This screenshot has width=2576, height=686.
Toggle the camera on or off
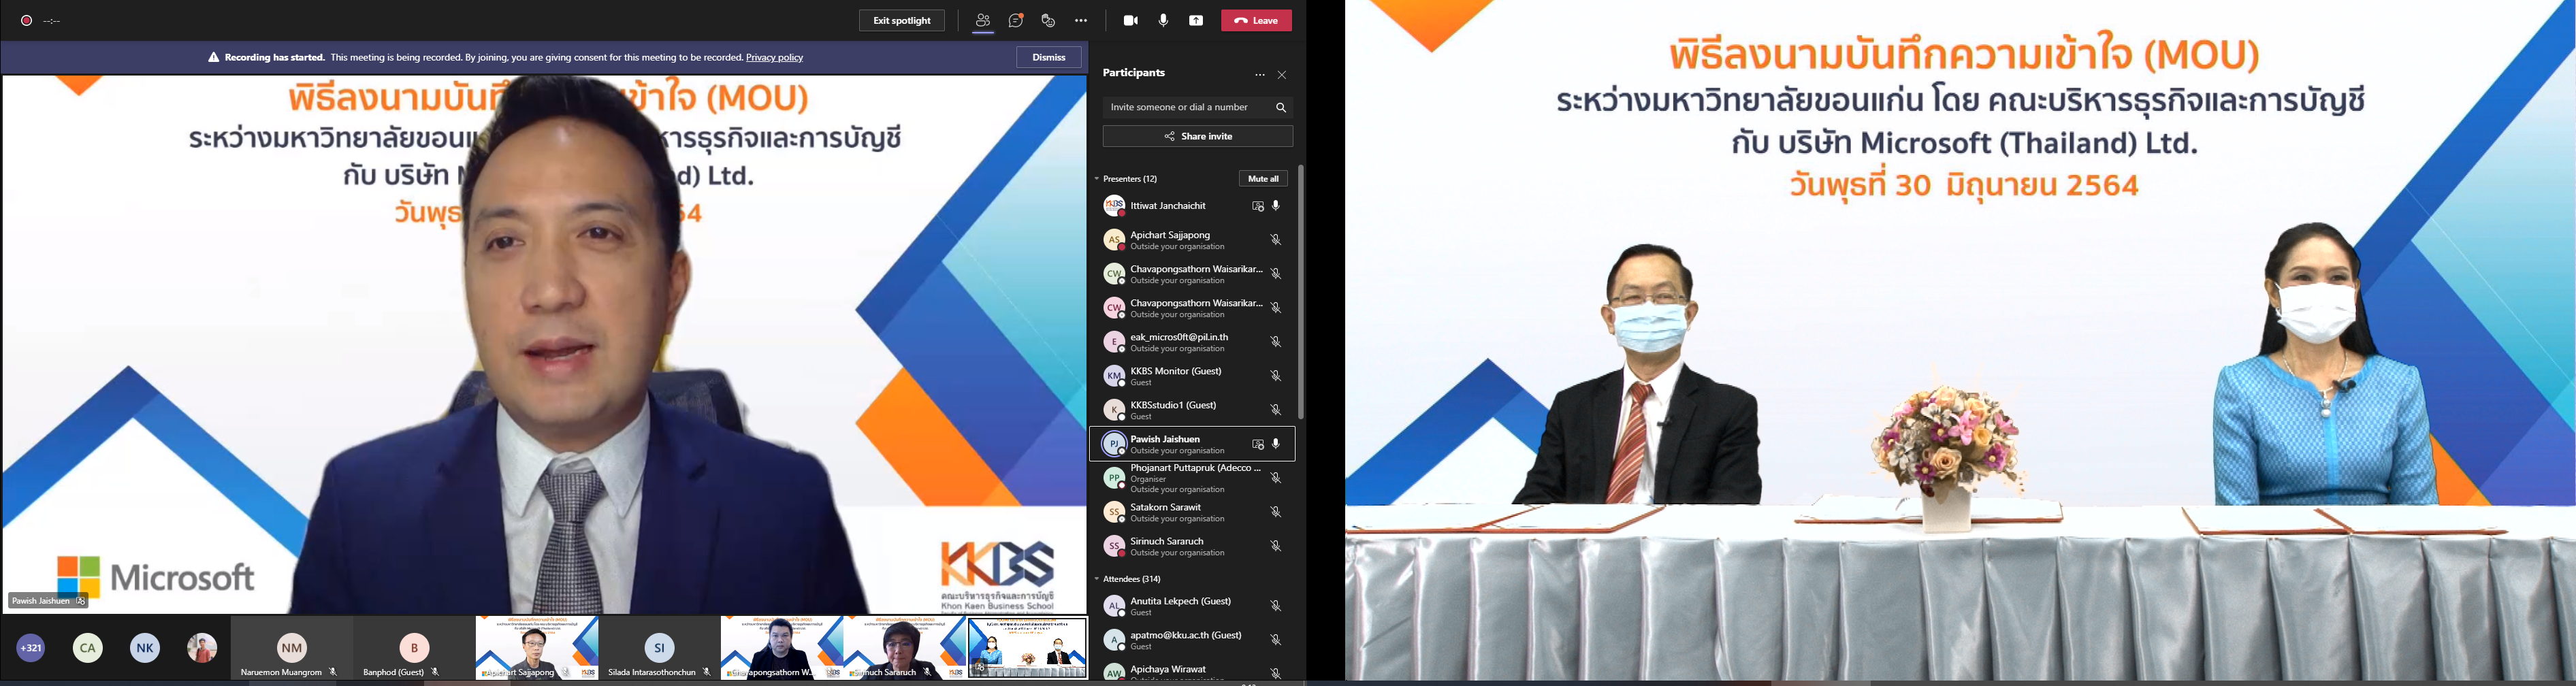point(1131,21)
